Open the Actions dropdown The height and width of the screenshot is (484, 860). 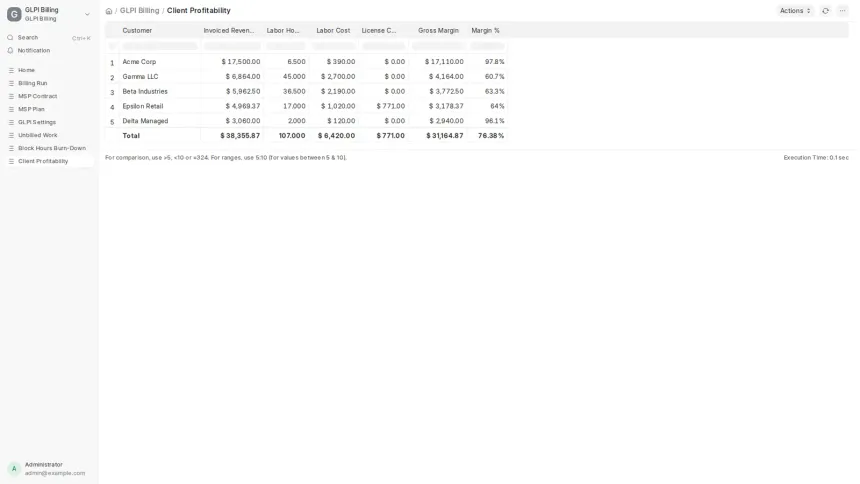[795, 11]
